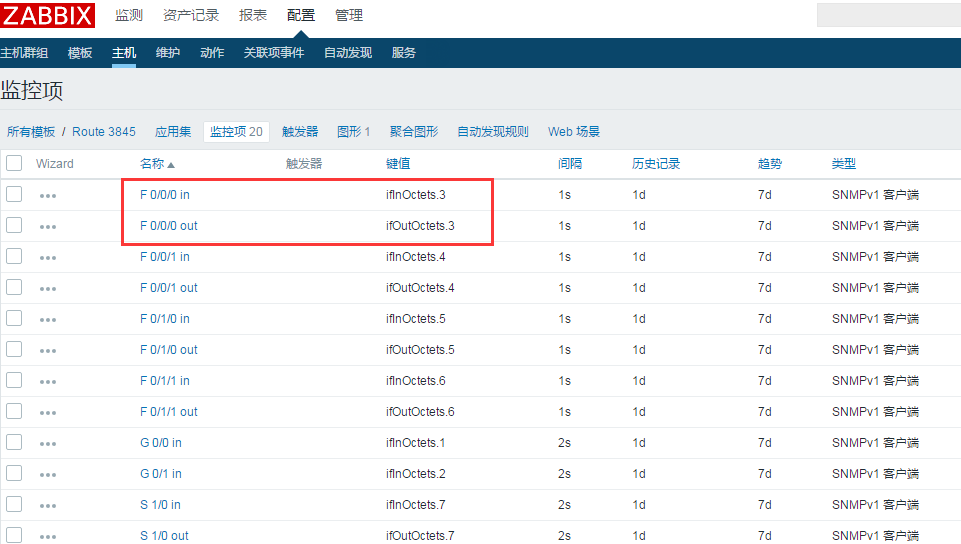Open wizard dots menu for F 0/0/0 in
The height and width of the screenshot is (544, 961).
pos(48,196)
